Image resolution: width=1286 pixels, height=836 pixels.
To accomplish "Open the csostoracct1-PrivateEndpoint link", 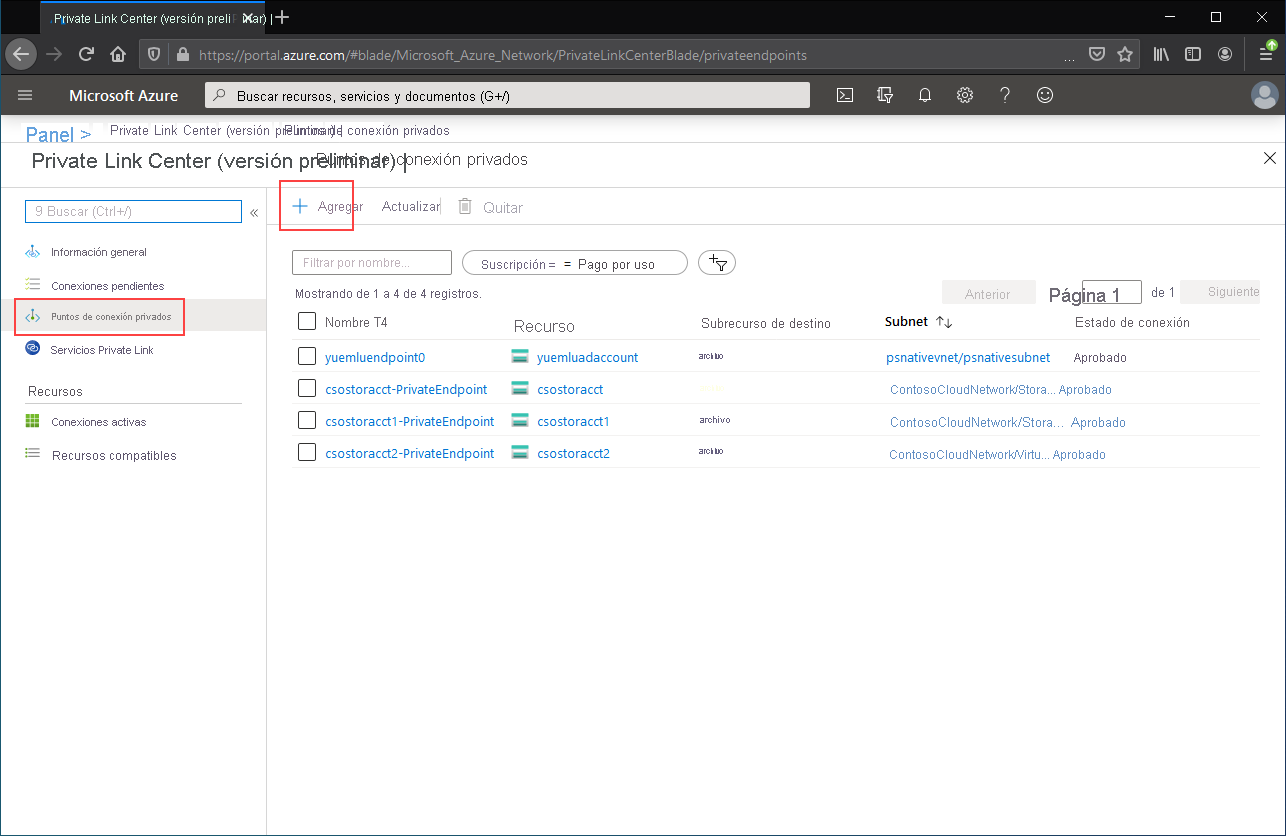I will pos(410,421).
